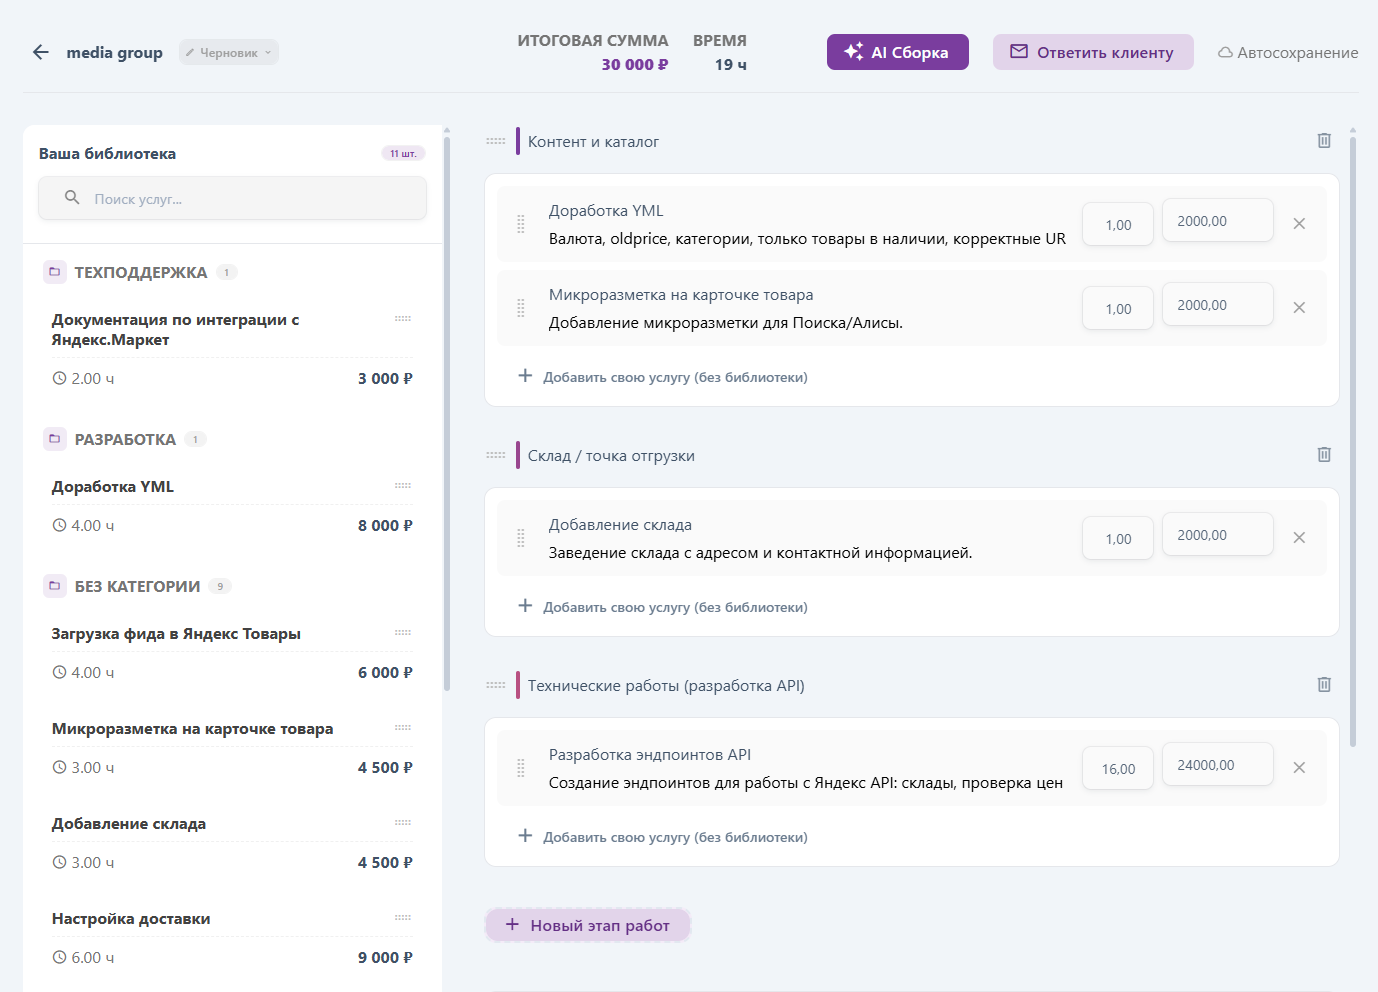Click the 19 ч total time value
1378x992 pixels.
tap(730, 64)
